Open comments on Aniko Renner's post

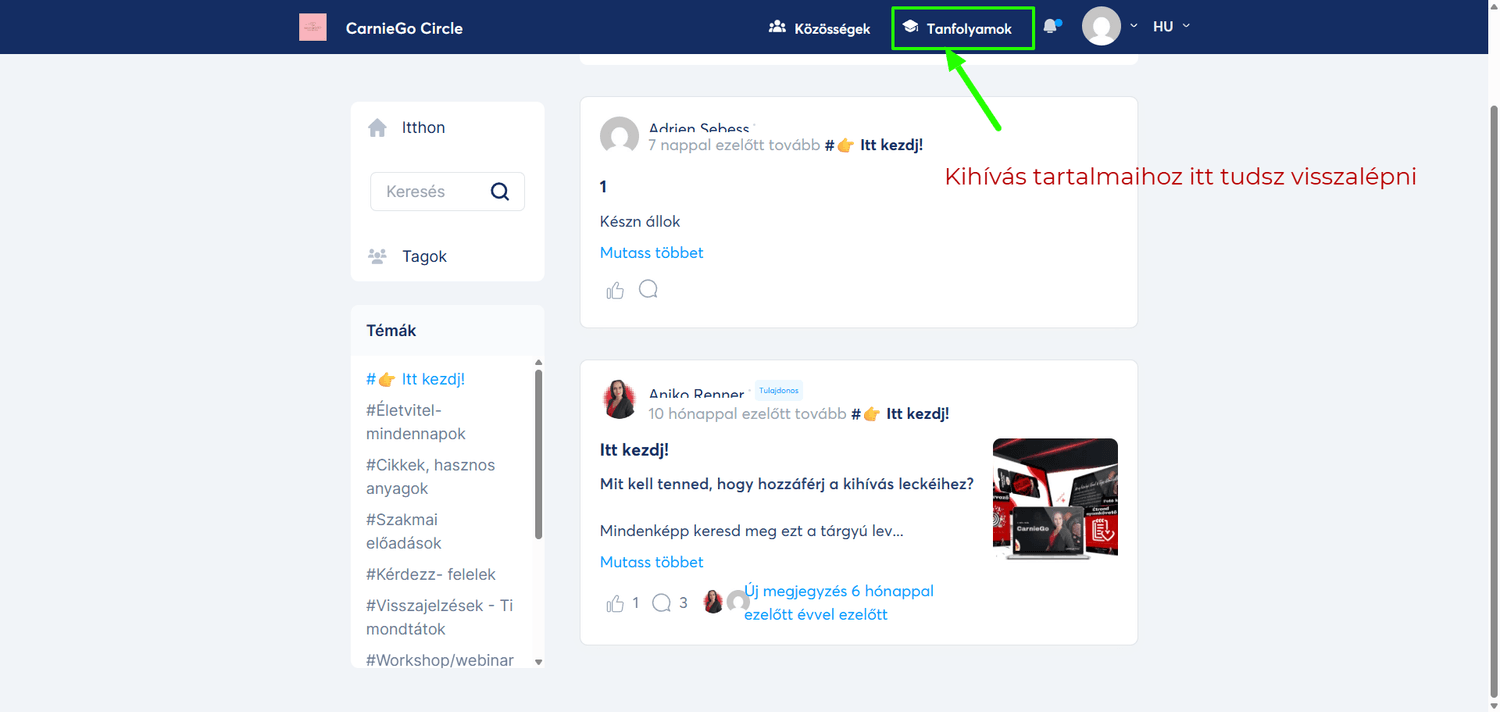coord(661,603)
